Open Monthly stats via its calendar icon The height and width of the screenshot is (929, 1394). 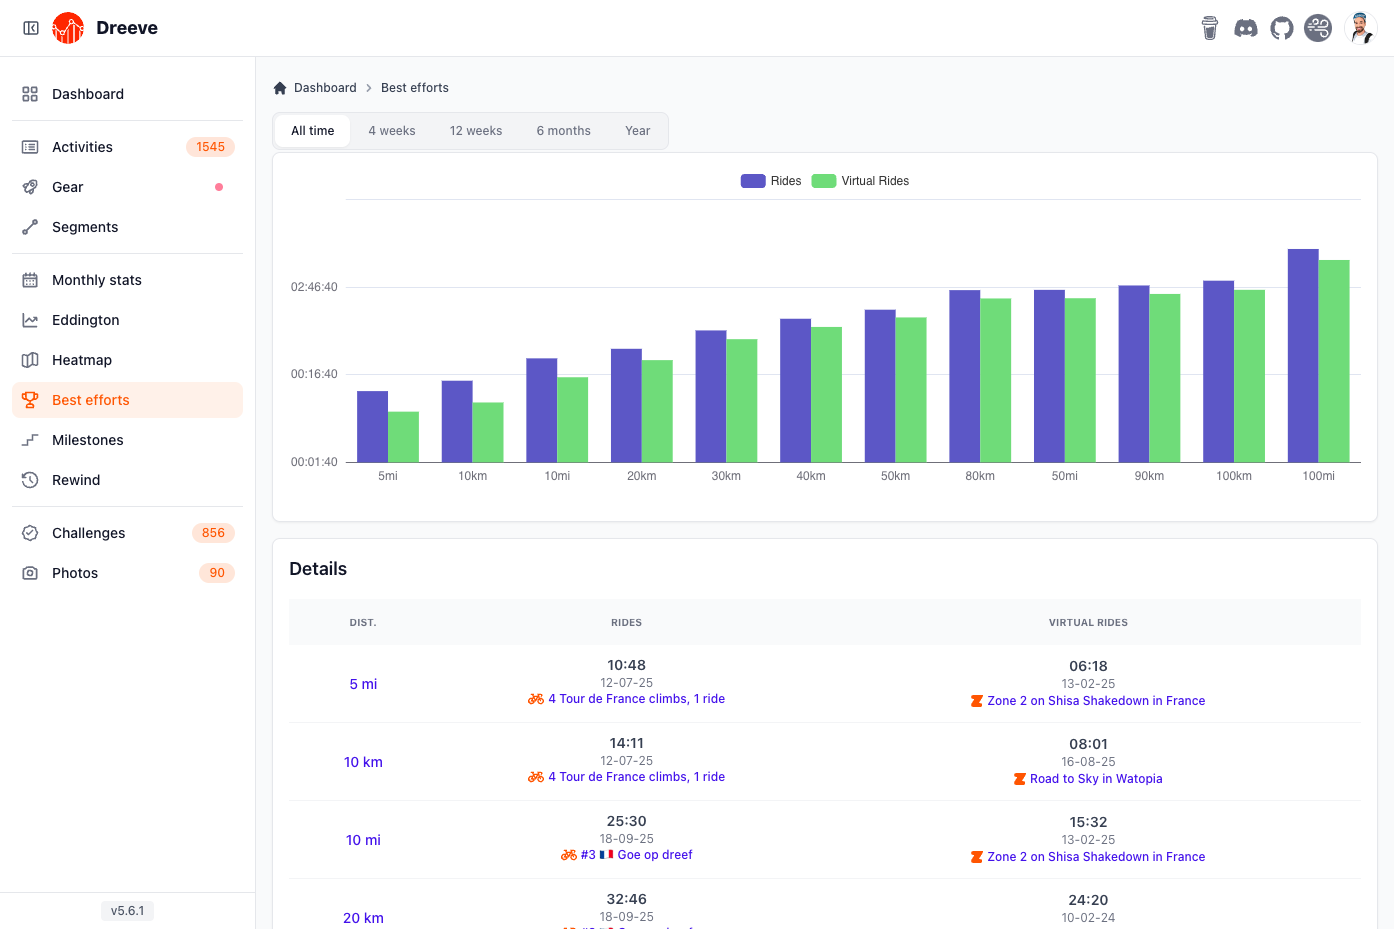coord(30,280)
